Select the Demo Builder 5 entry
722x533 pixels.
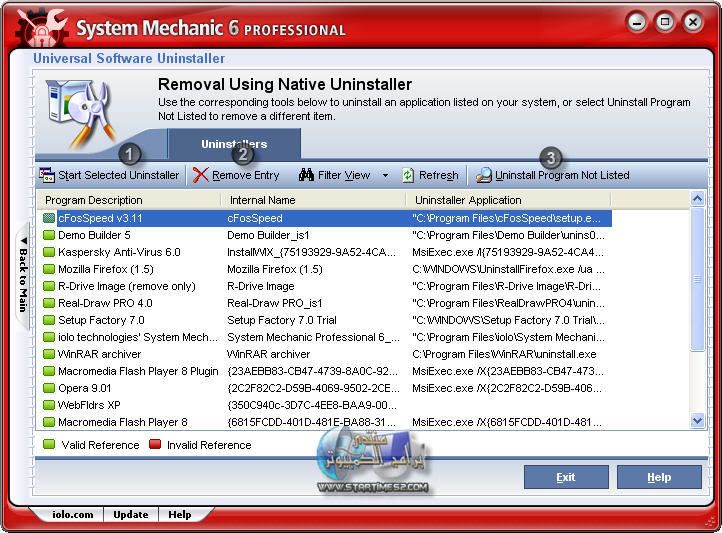pyautogui.click(x=94, y=235)
